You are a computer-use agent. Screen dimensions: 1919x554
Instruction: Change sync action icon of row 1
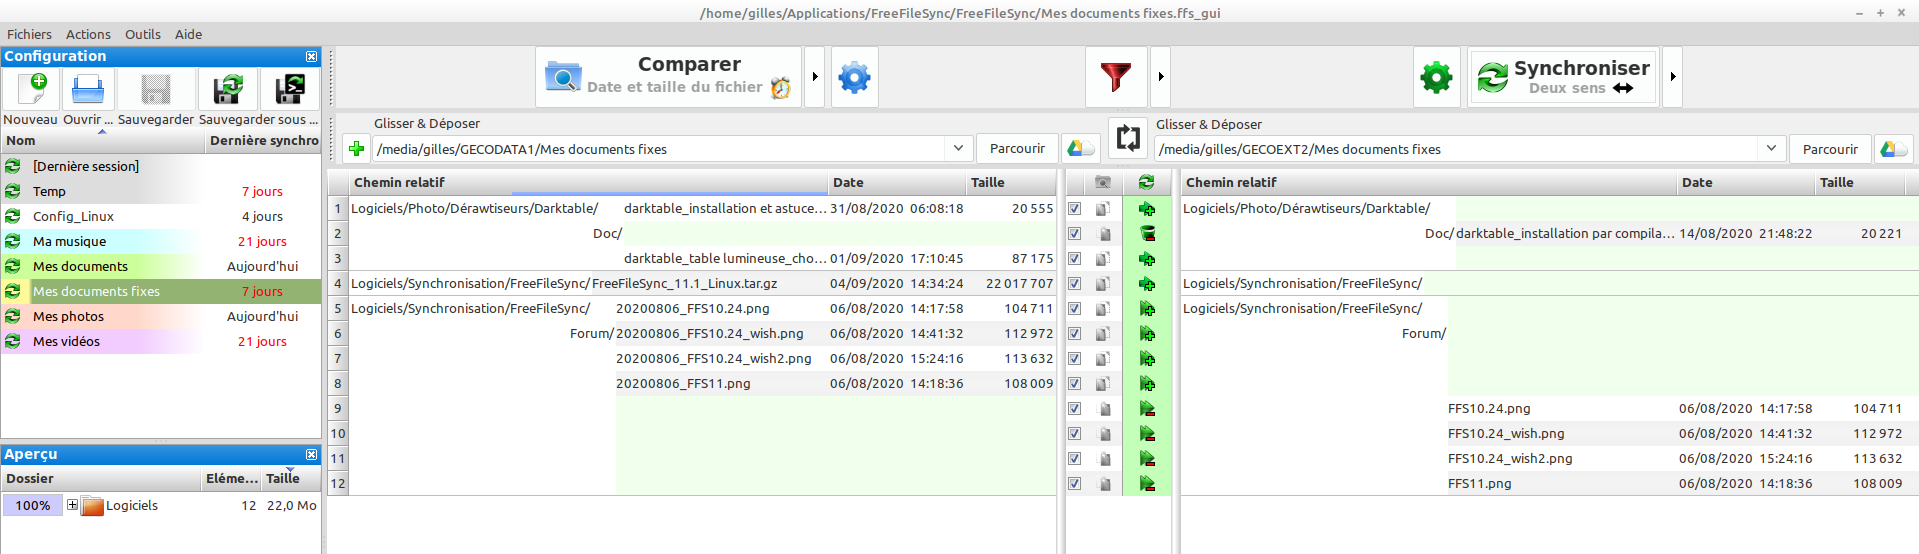pos(1147,209)
